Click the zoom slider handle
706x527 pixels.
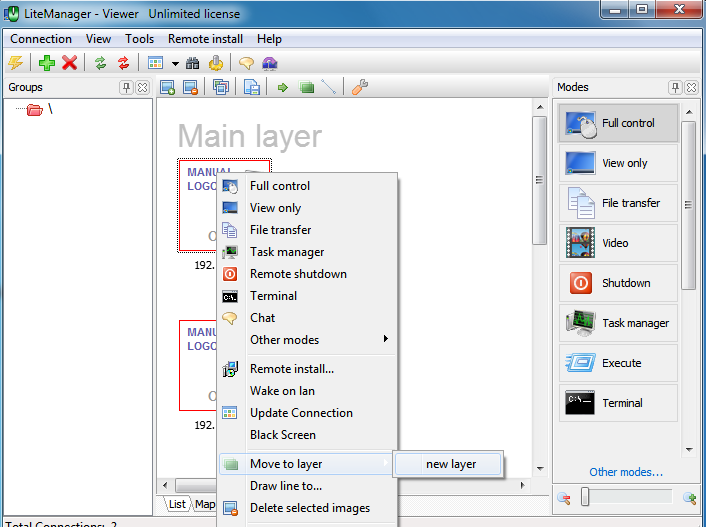(584, 497)
